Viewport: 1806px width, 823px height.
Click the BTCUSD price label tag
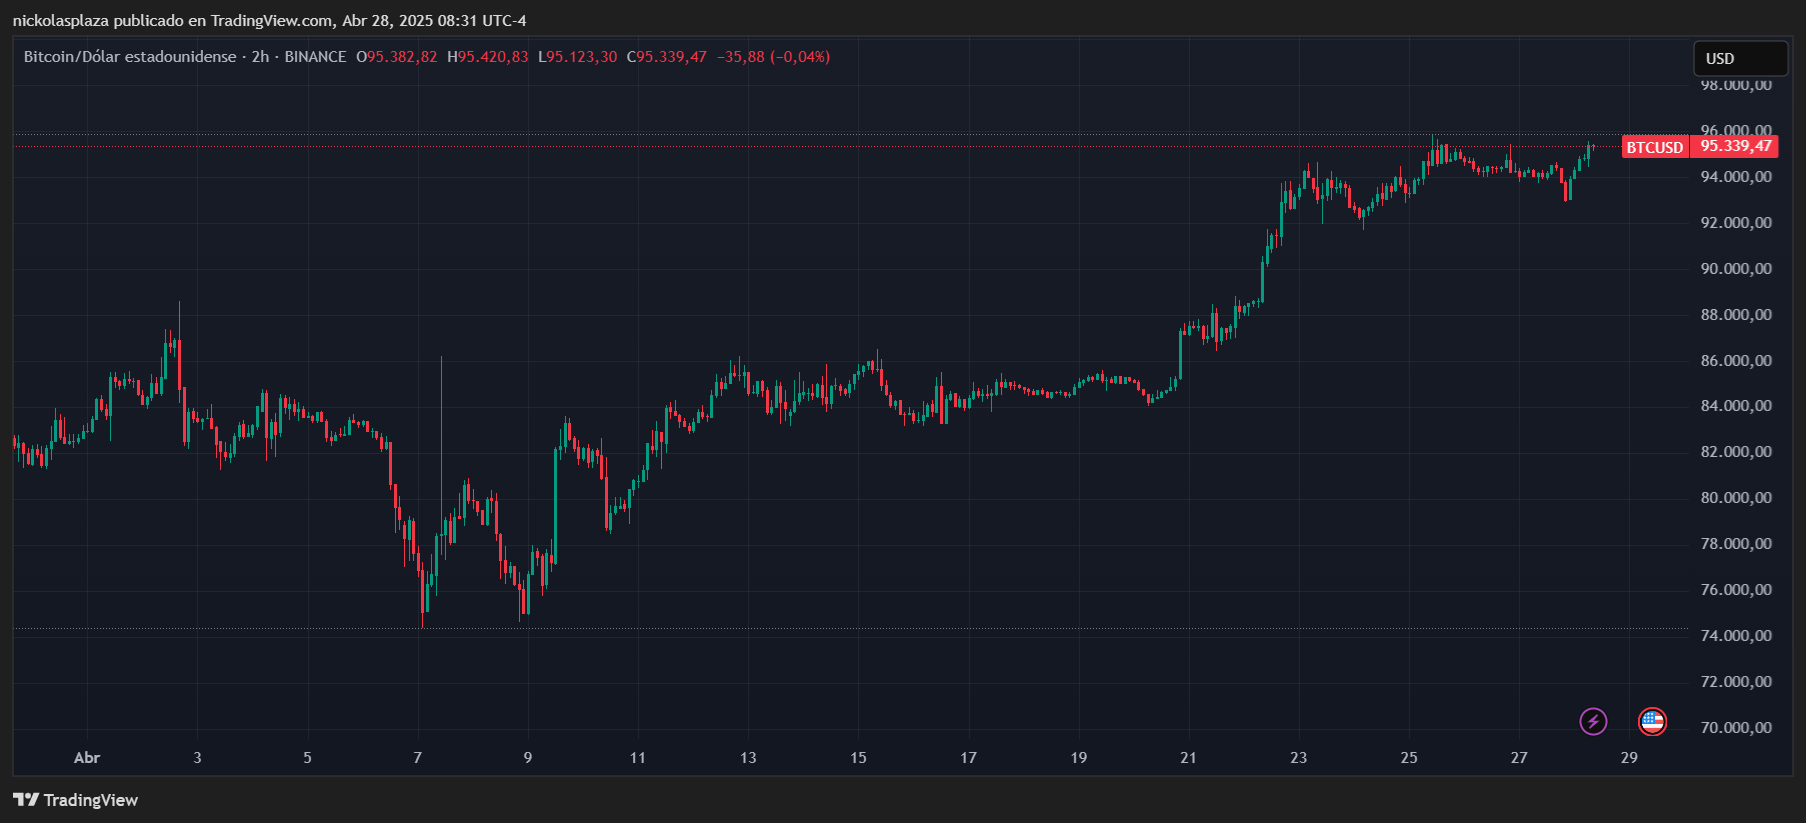click(1655, 147)
